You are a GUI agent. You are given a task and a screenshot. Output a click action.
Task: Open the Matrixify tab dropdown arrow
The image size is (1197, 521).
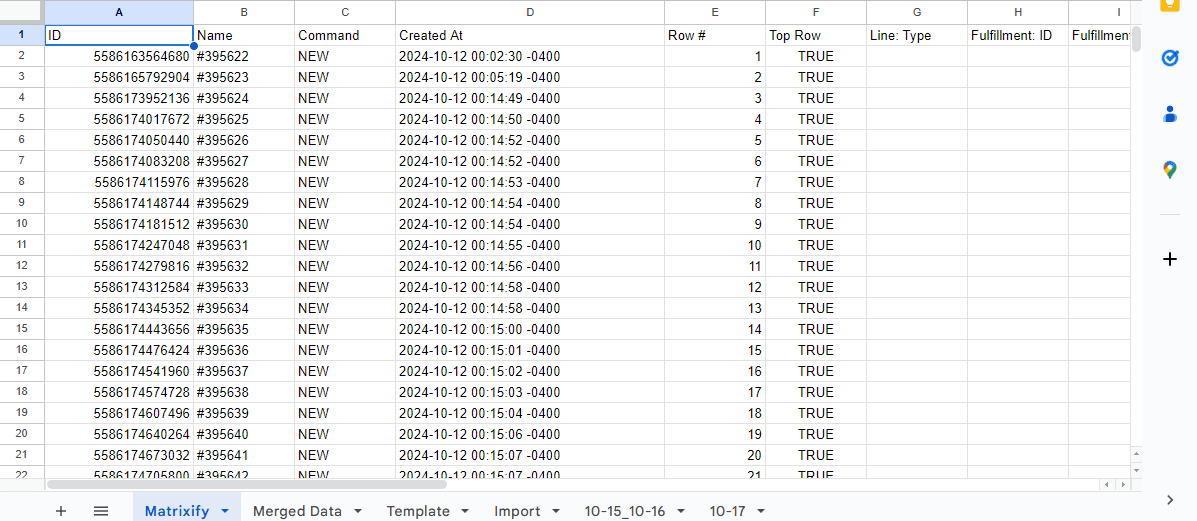pyautogui.click(x=225, y=511)
